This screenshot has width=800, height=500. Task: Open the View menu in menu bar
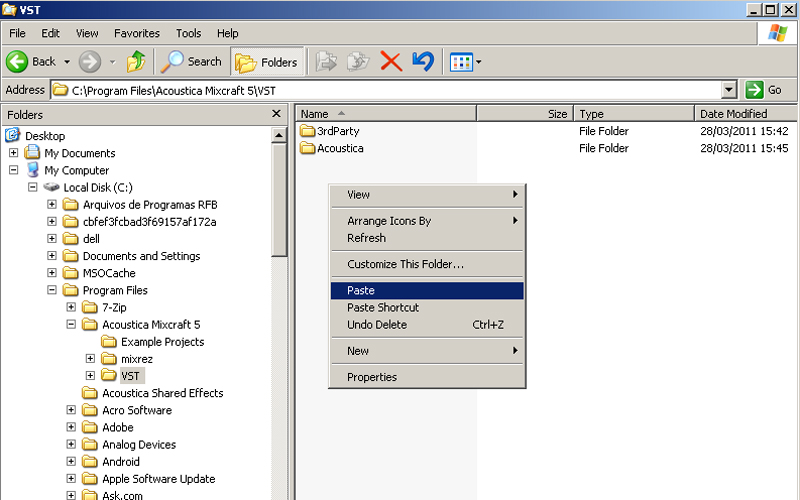(x=87, y=33)
